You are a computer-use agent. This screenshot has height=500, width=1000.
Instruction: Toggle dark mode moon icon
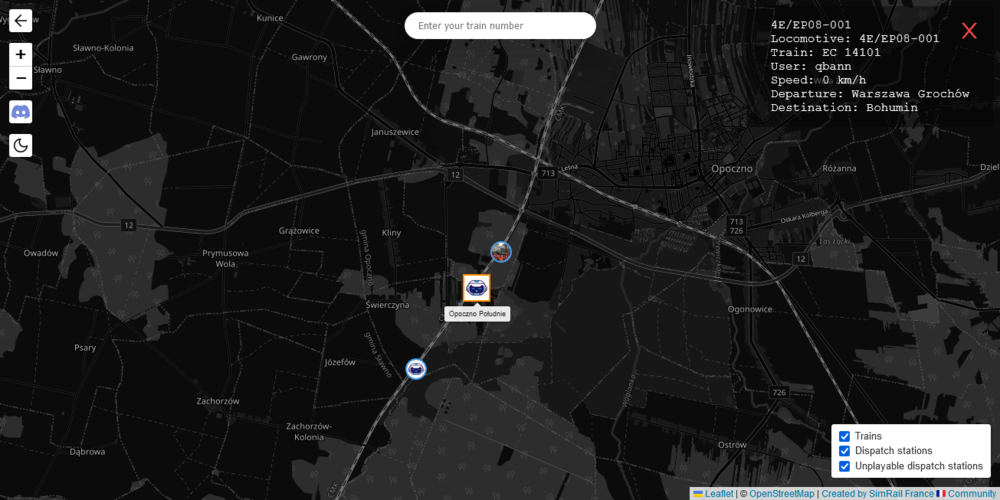(20, 145)
